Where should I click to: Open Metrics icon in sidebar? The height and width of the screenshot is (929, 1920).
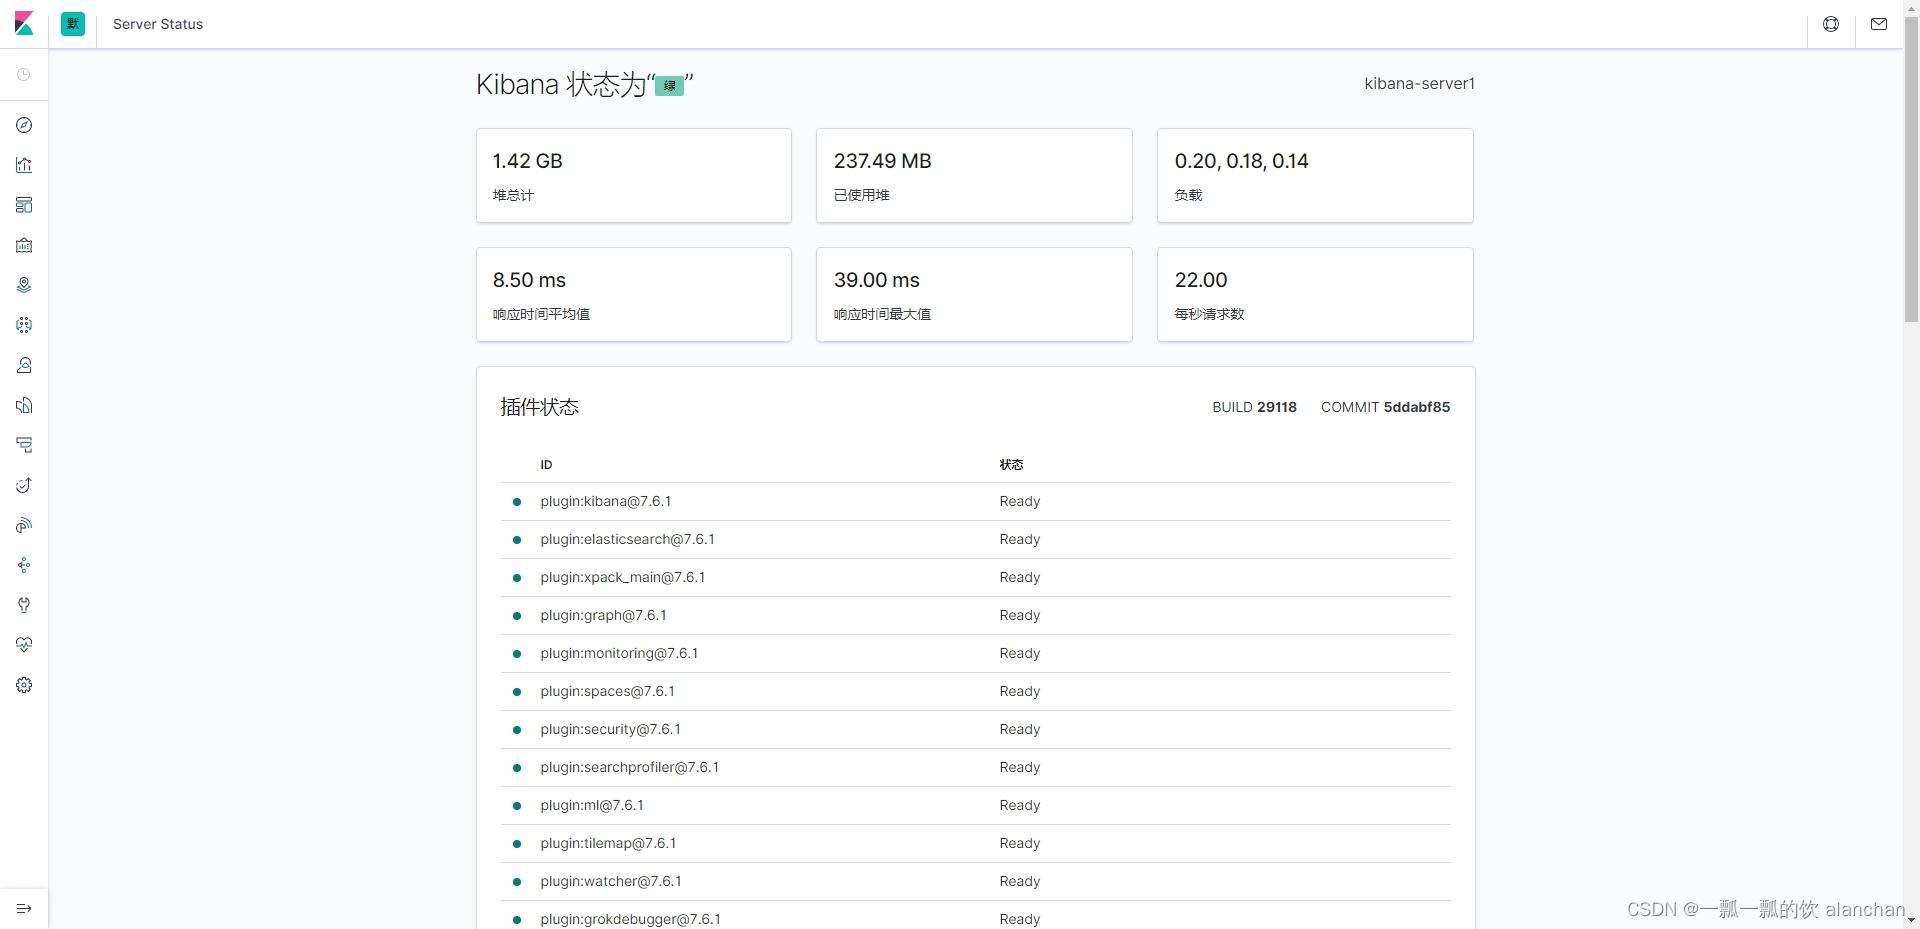coord(24,365)
